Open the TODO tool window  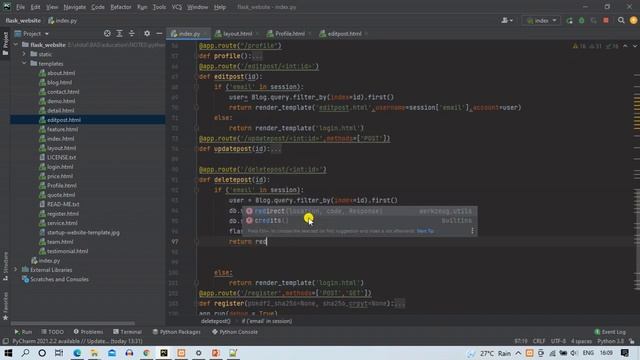52,332
